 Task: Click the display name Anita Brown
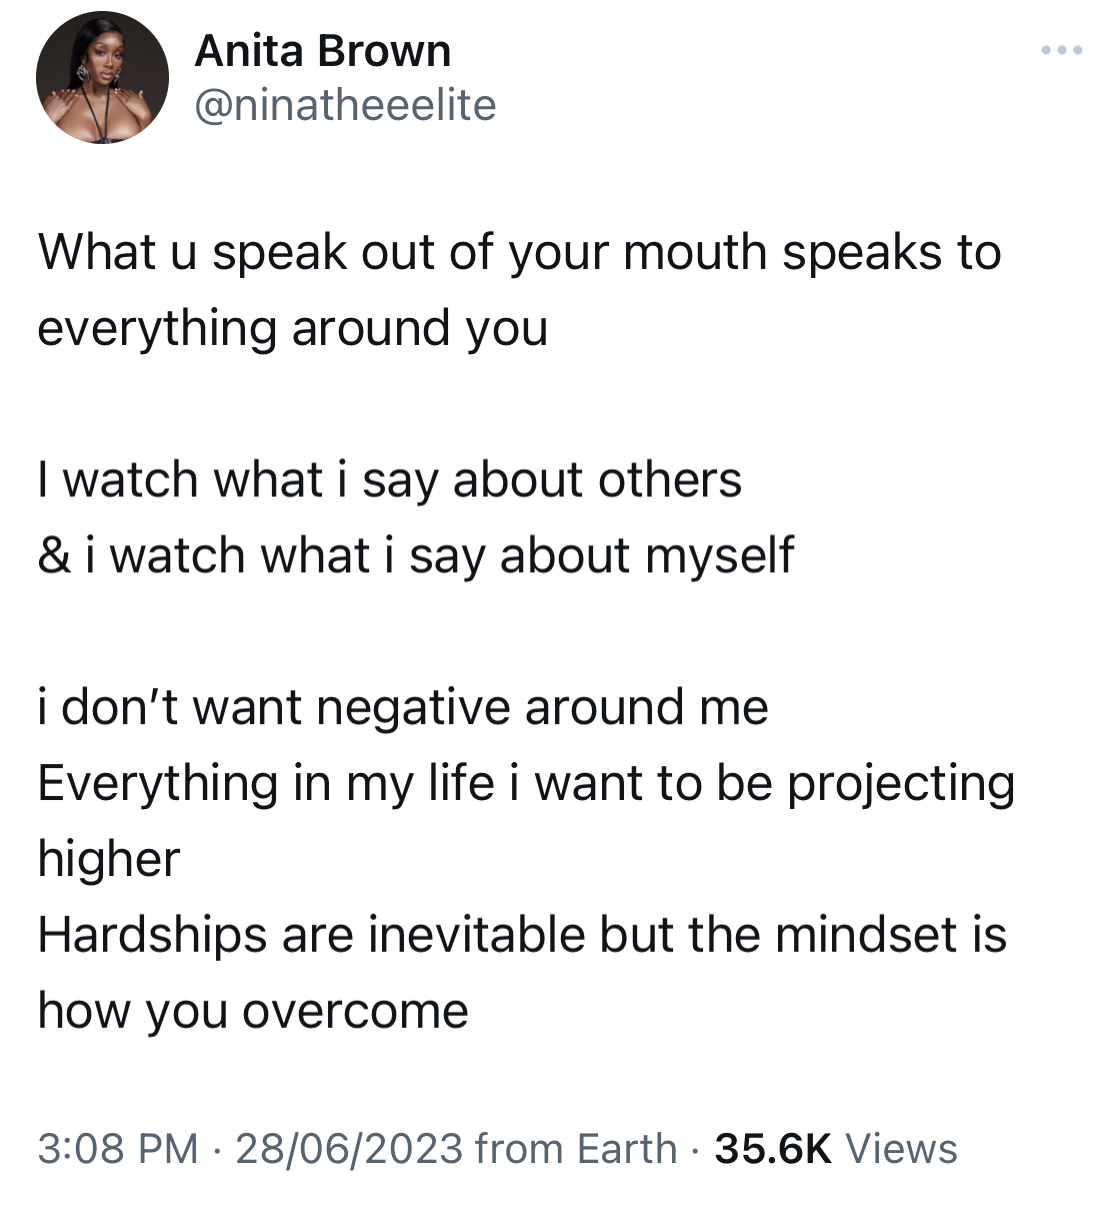322,51
